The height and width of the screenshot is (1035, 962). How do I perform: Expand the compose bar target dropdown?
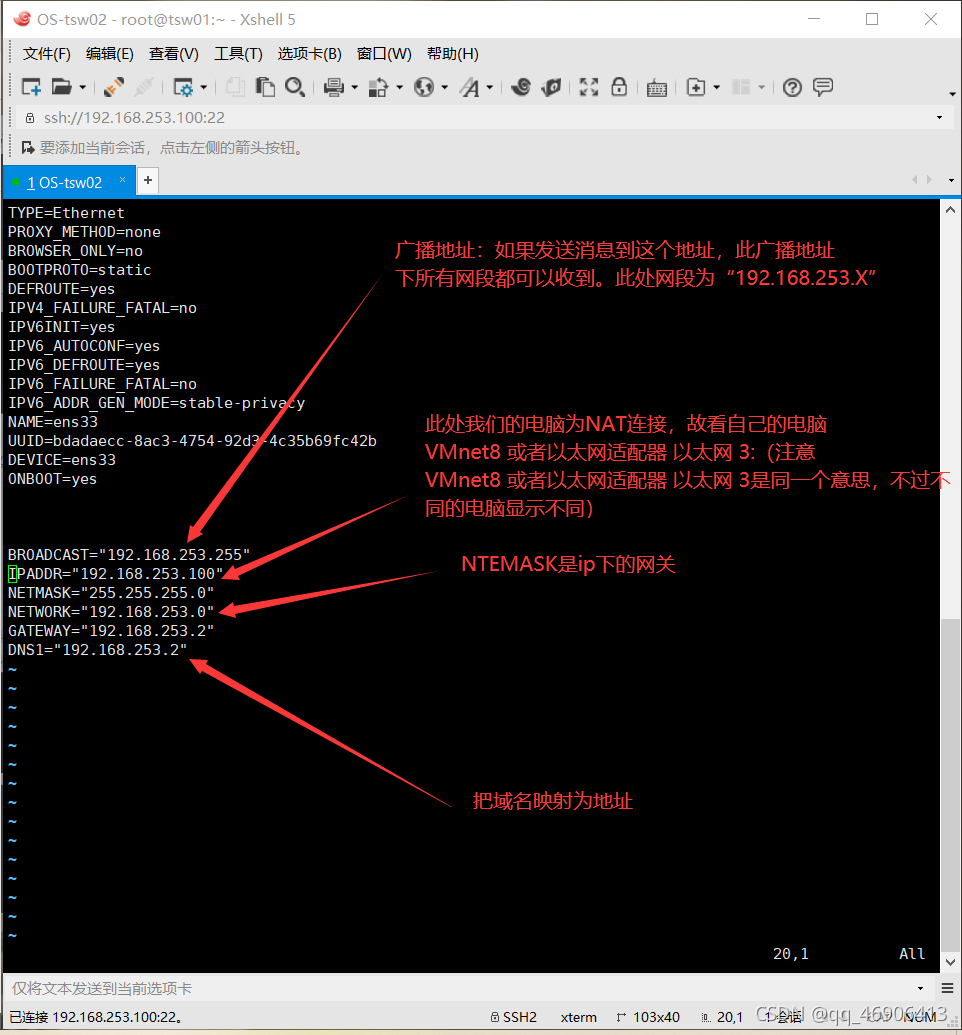pos(920,988)
